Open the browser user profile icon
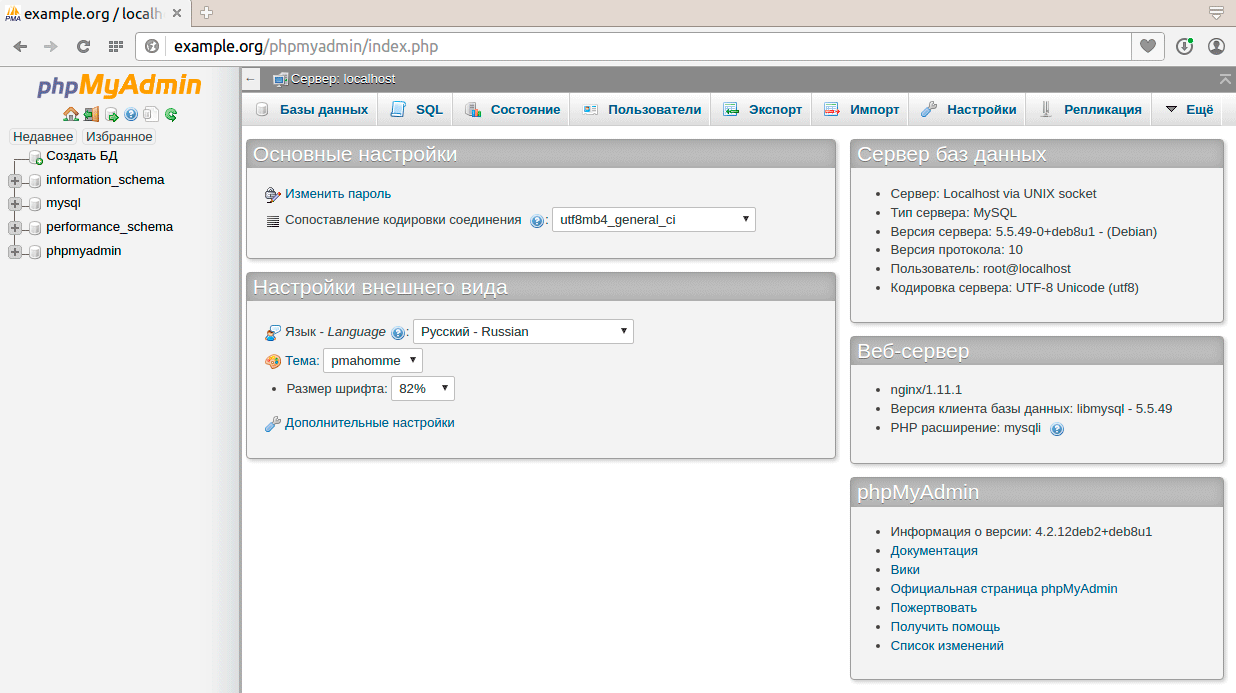 pos(1216,46)
